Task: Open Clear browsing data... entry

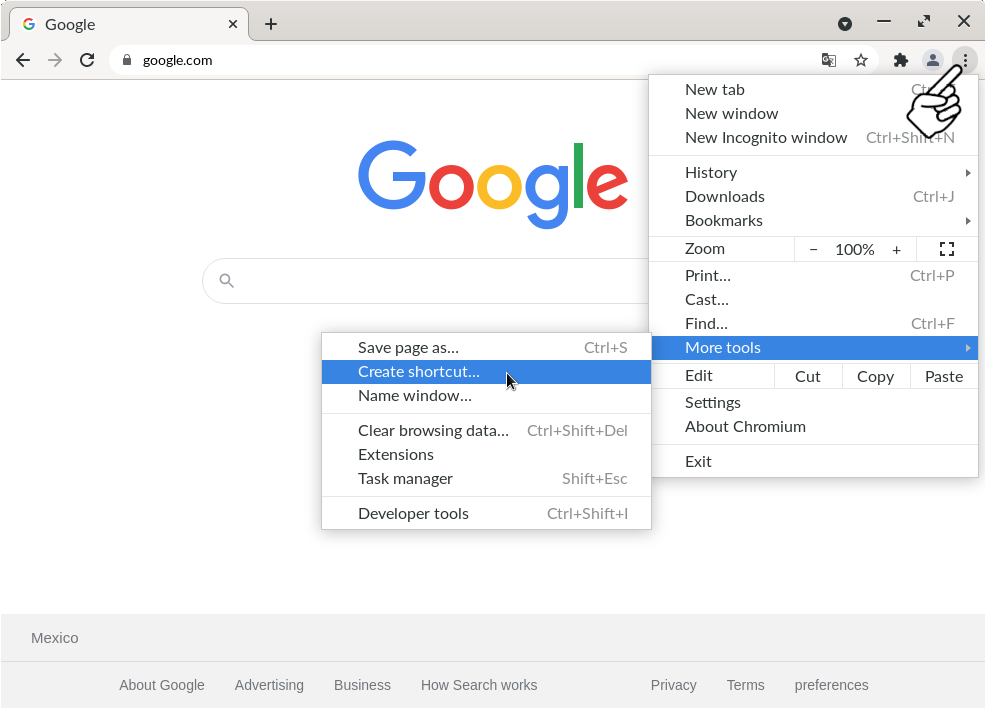Action: (x=486, y=430)
